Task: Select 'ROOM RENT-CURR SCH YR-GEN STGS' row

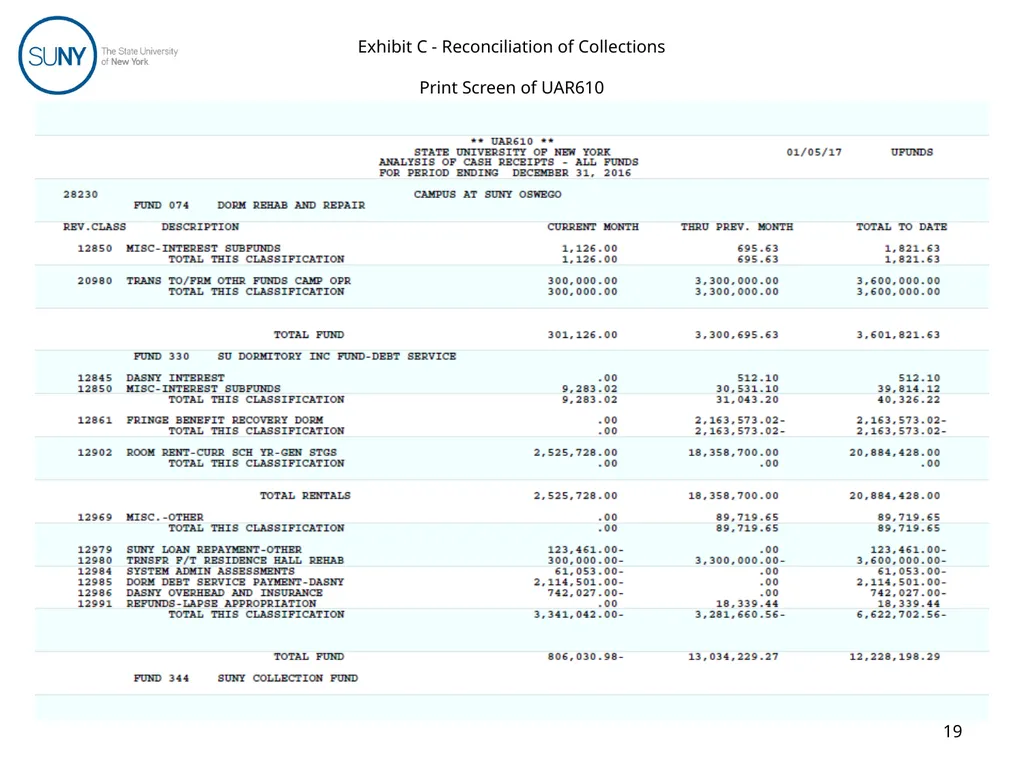Action: pos(509,453)
